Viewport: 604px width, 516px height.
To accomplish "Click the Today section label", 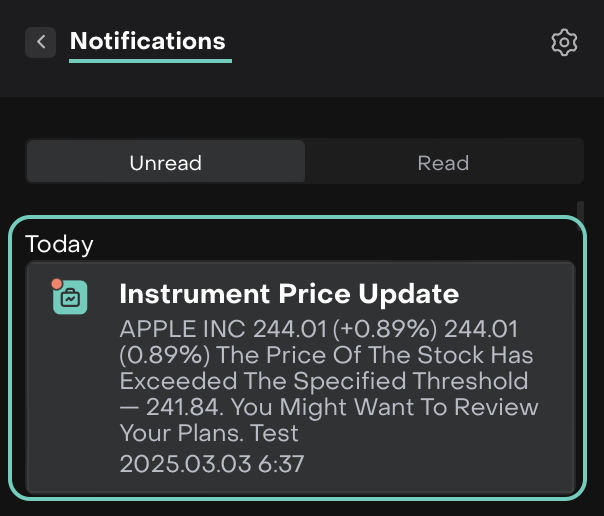I will pyautogui.click(x=59, y=244).
